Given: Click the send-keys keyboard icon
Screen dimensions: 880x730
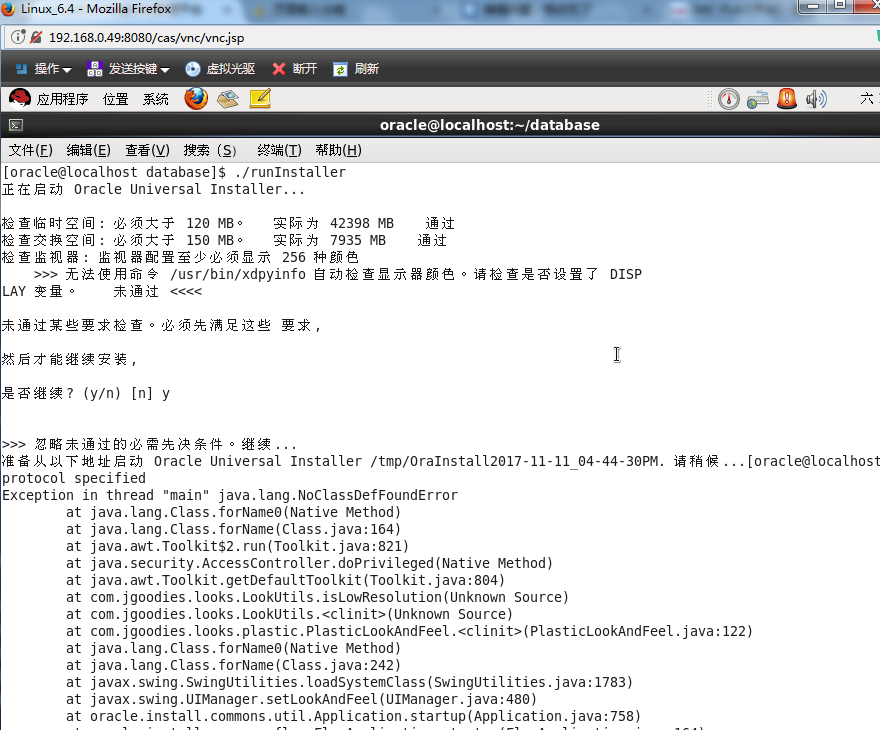Looking at the screenshot, I should click(x=94, y=69).
